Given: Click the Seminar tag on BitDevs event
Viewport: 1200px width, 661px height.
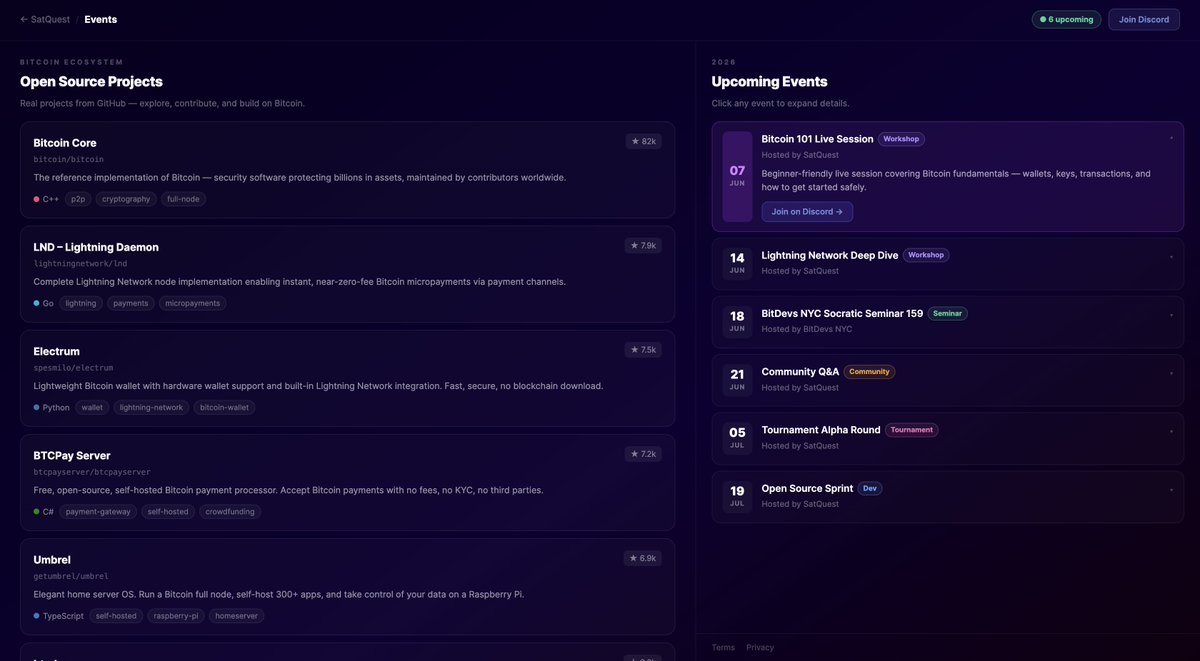Looking at the screenshot, I should pos(947,313).
